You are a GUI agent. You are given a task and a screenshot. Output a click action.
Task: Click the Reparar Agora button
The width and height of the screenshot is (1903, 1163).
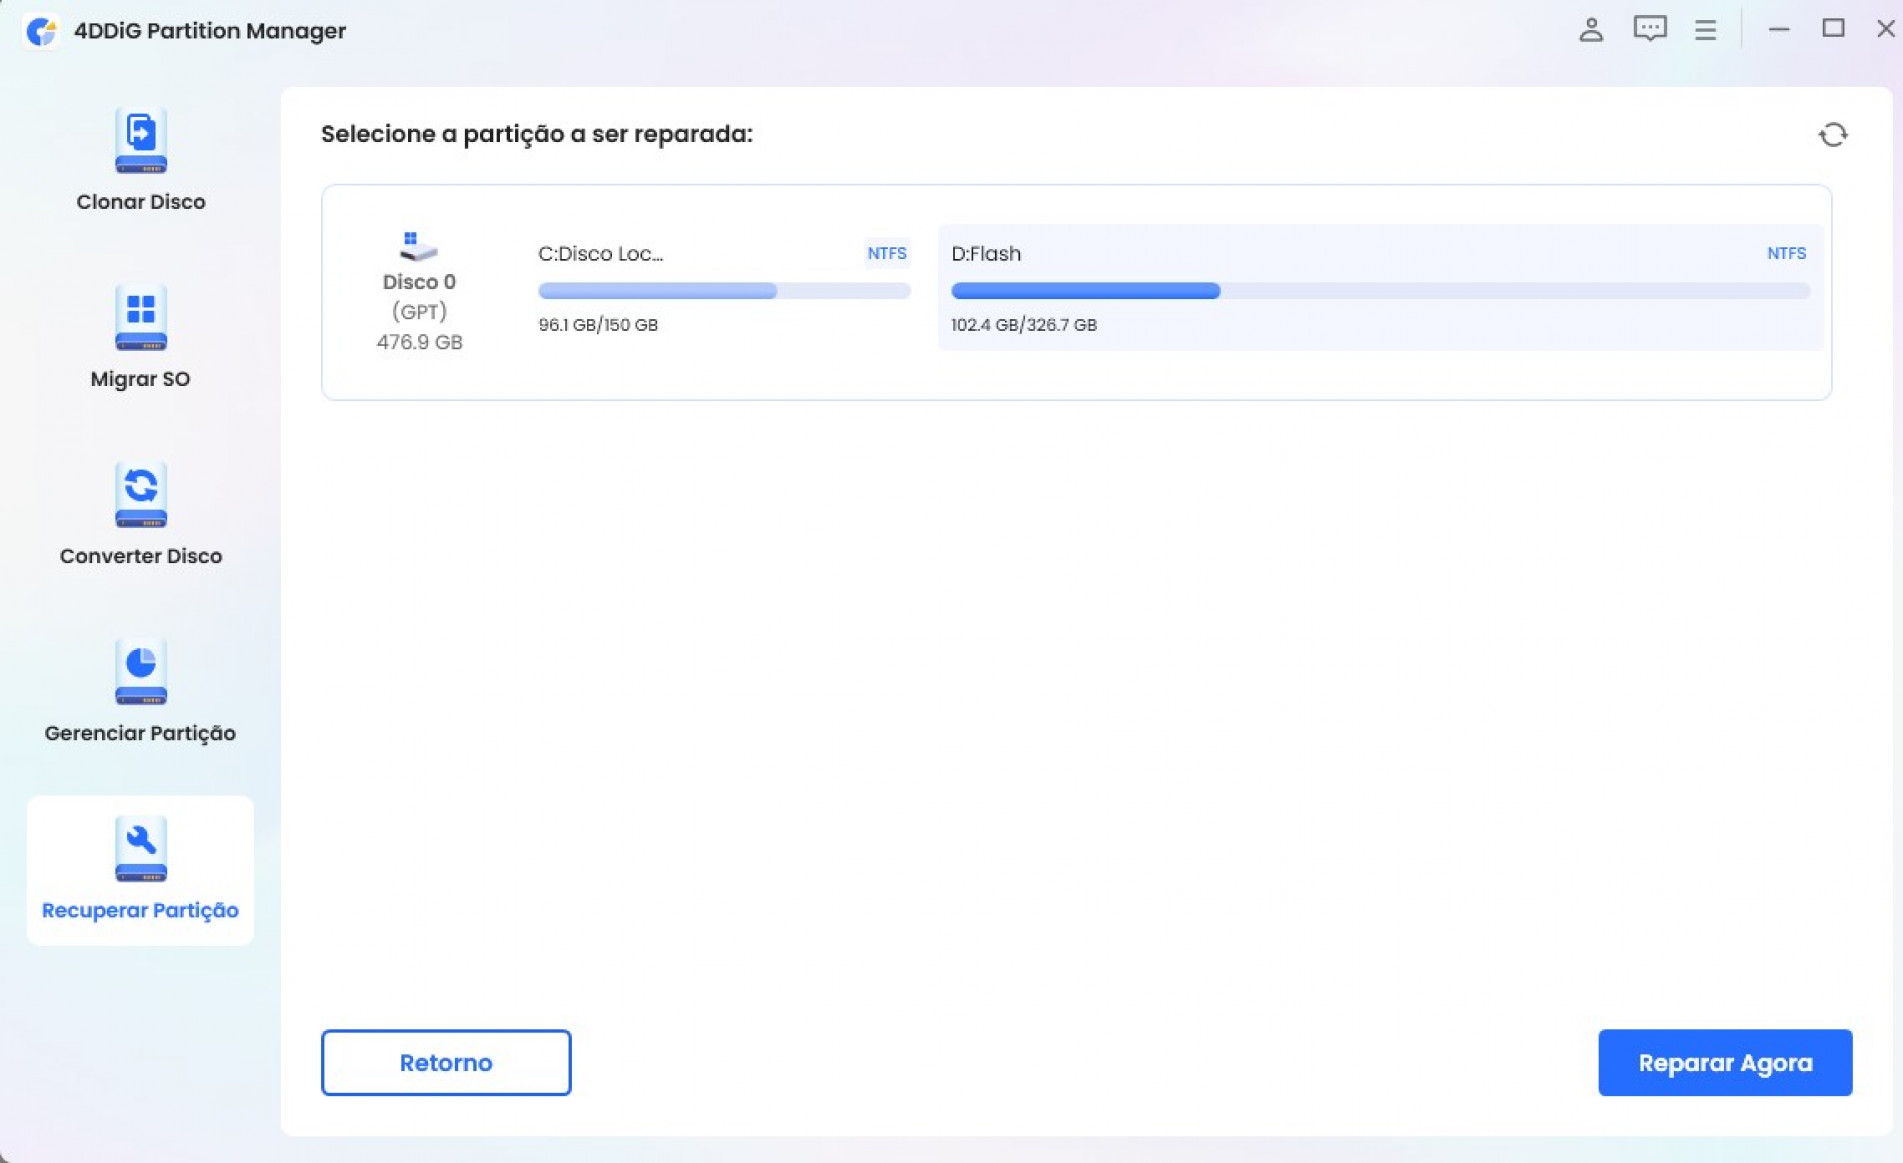(x=1724, y=1062)
